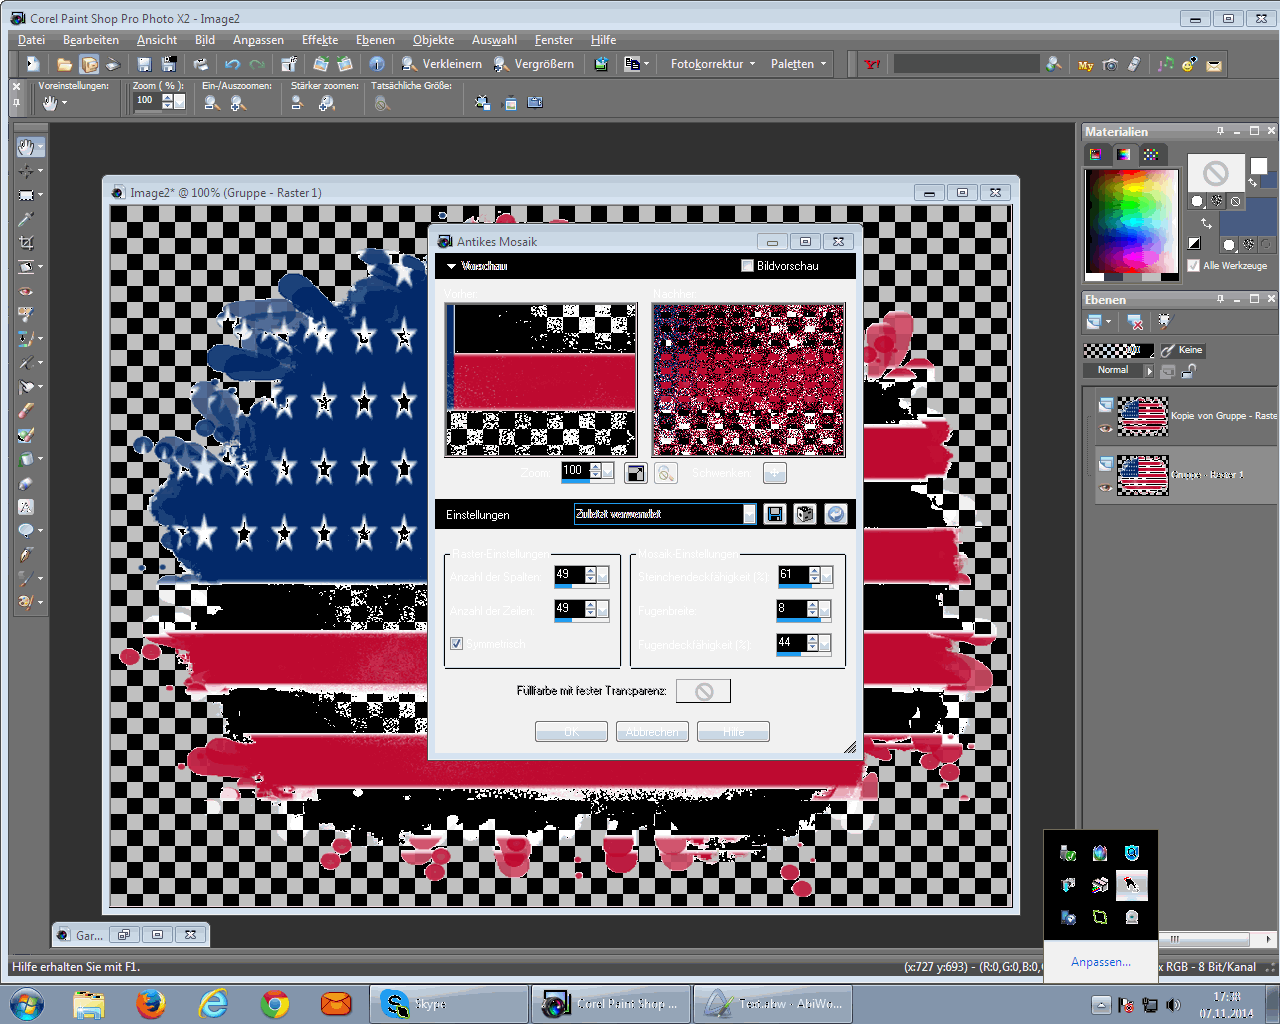Select the Dropper tool in toolbox
This screenshot has height=1024, width=1280.
(x=26, y=219)
